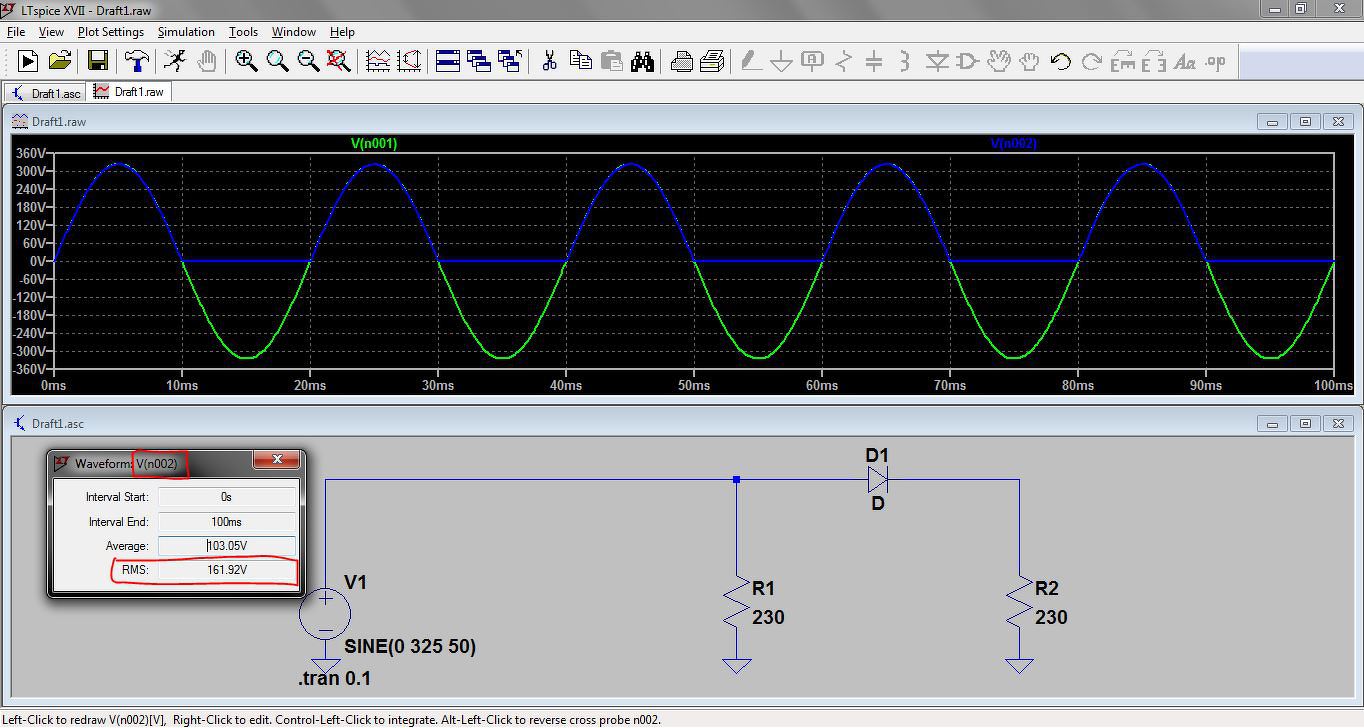Open the File menu
The width and height of the screenshot is (1364, 728).
[16, 32]
